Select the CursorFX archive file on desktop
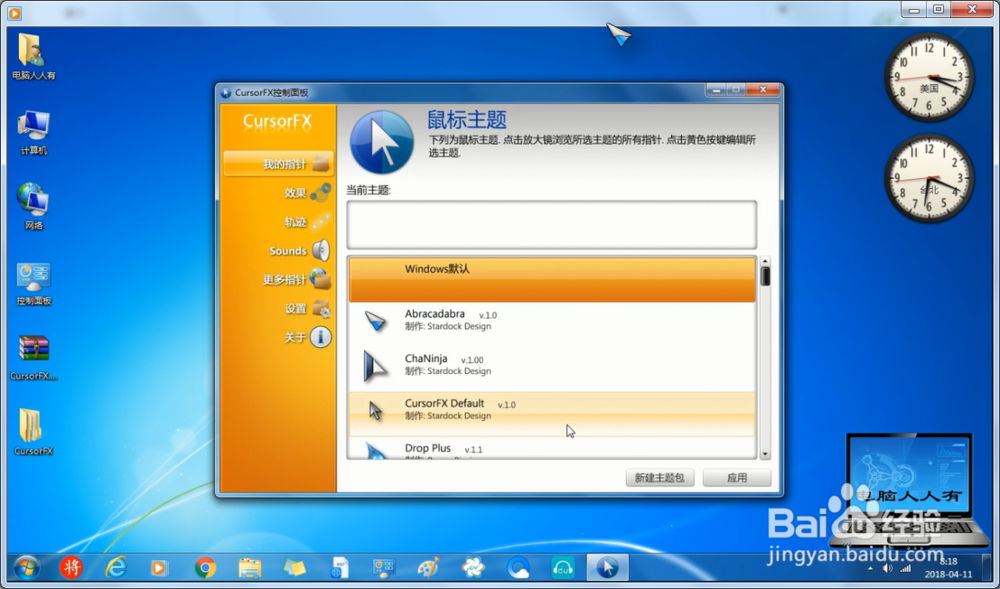The width and height of the screenshot is (1000, 589). (x=33, y=357)
